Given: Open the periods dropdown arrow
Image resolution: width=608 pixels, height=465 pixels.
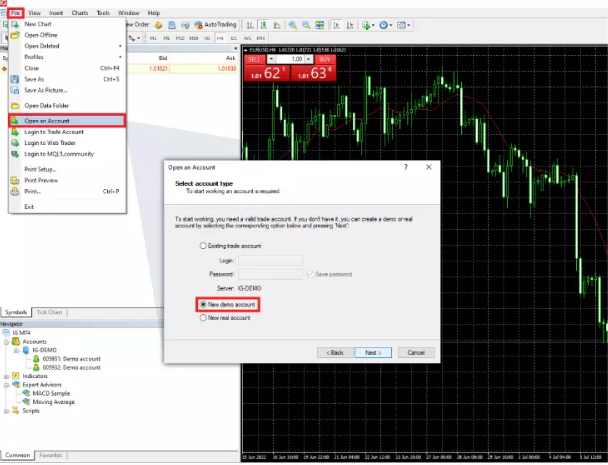Looking at the screenshot, I should coord(390,26).
